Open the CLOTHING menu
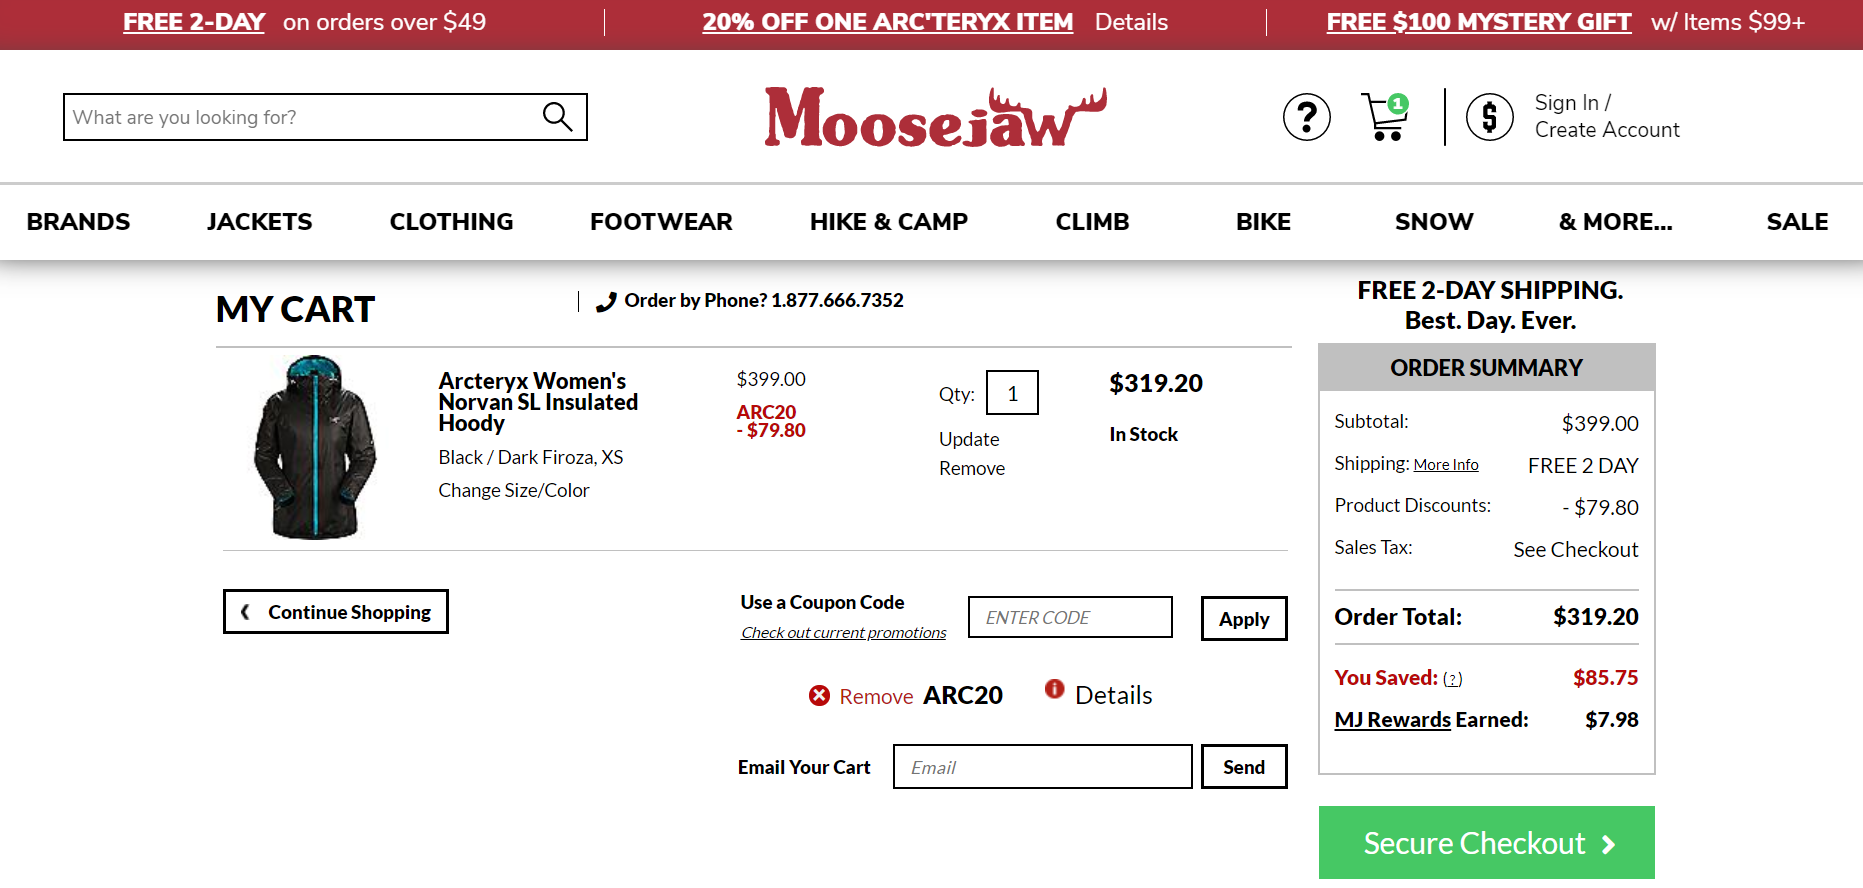 (x=451, y=222)
